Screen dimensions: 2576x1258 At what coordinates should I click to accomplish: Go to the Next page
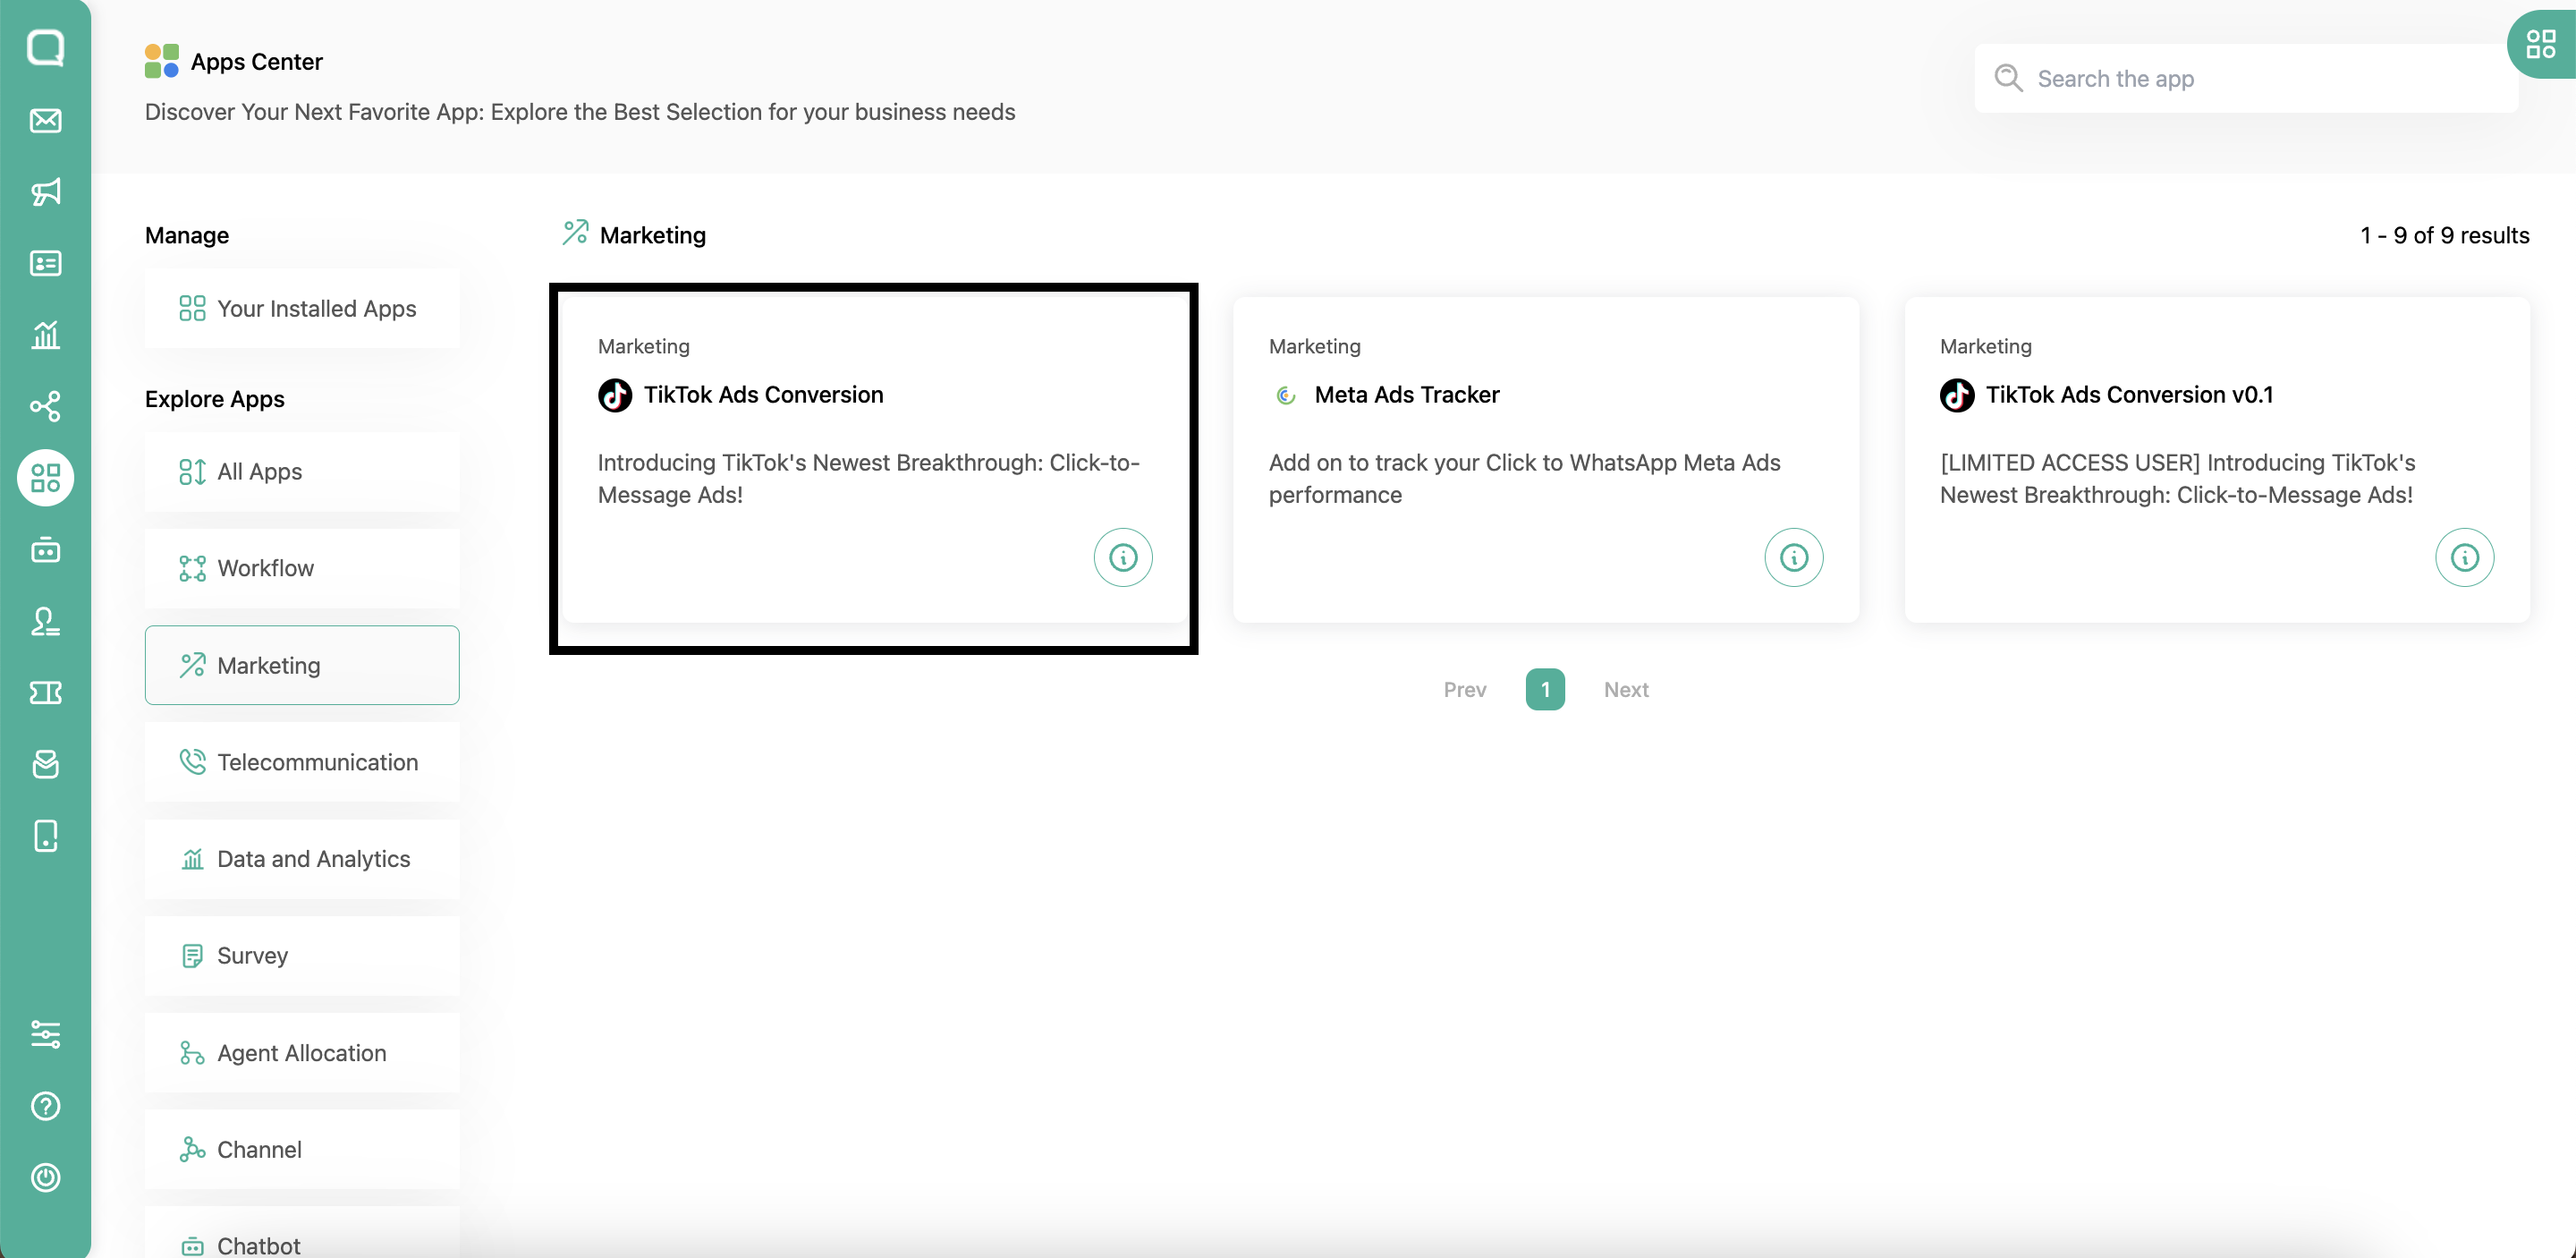[x=1626, y=689]
